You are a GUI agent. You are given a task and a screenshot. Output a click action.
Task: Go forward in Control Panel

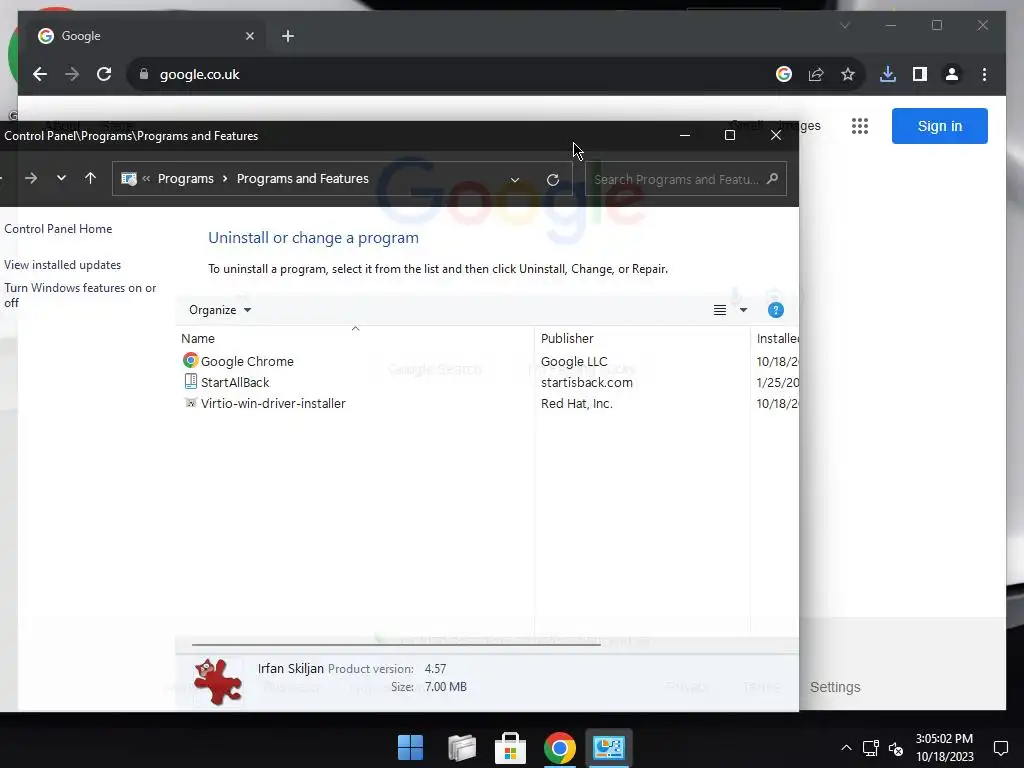[31, 178]
